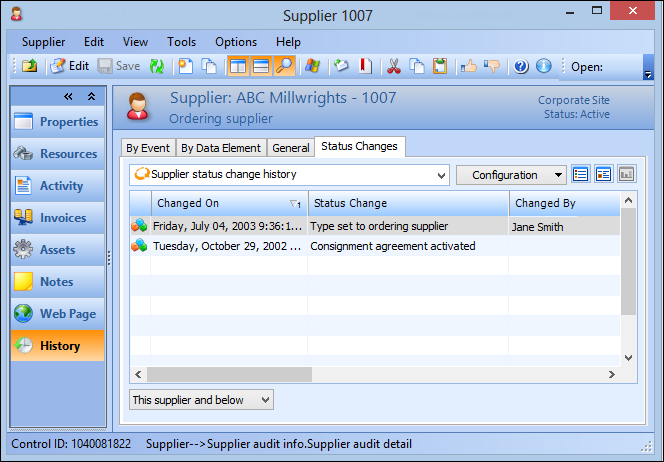Image resolution: width=664 pixels, height=462 pixels.
Task: Open the Help menu
Action: (x=288, y=42)
